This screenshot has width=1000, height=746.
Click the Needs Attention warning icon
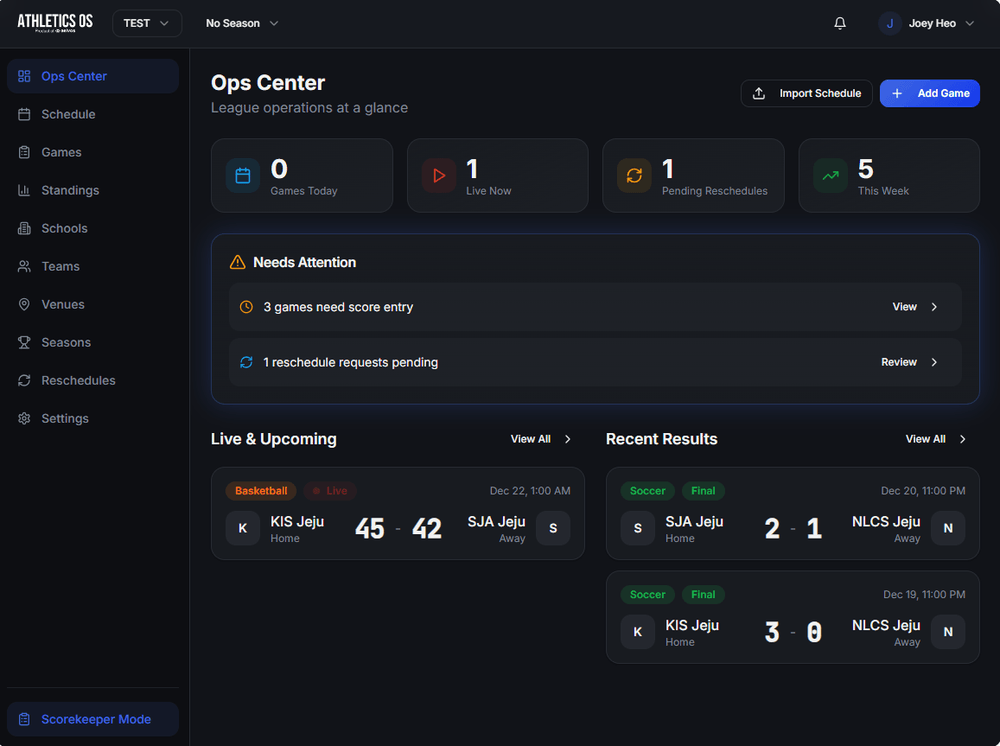(237, 262)
